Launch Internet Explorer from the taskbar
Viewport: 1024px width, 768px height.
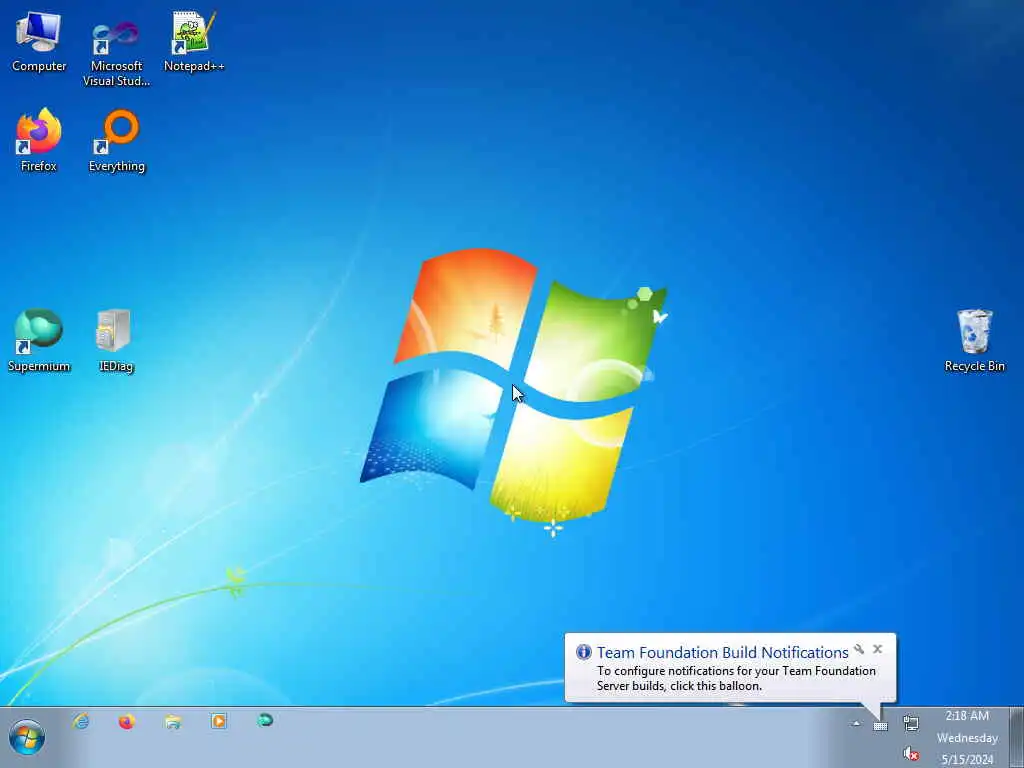pos(81,721)
